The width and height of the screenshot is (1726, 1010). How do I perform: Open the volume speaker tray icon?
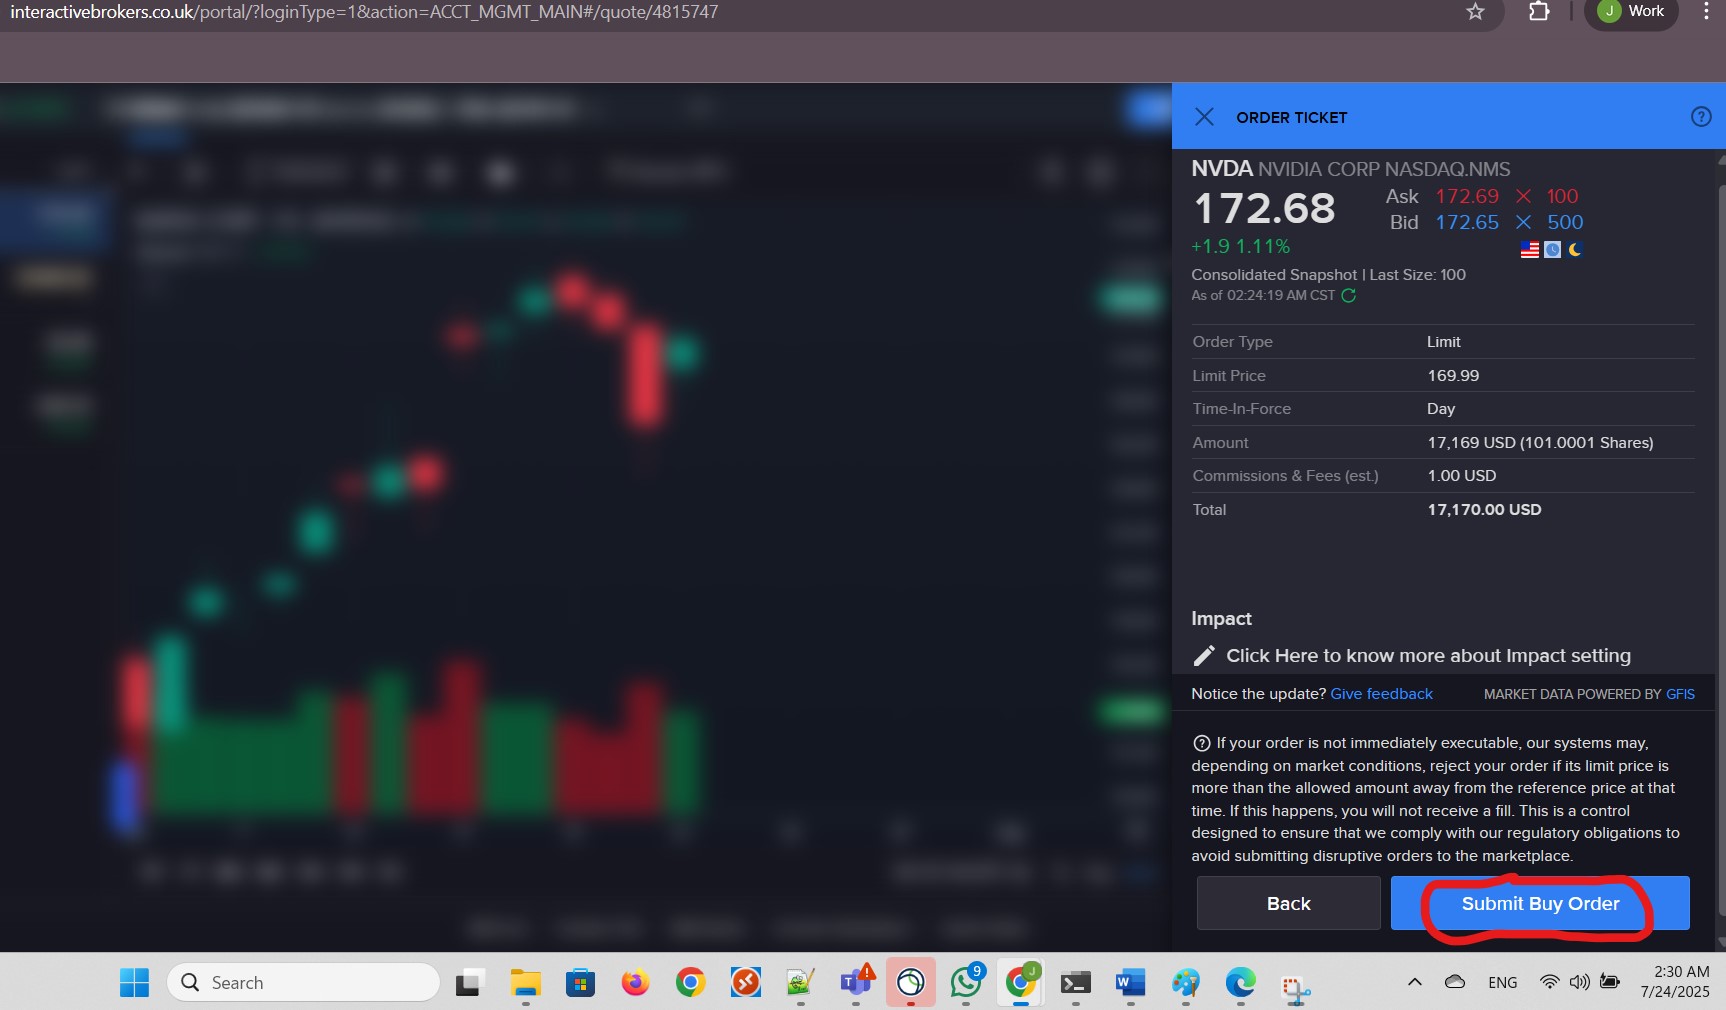[x=1580, y=982]
